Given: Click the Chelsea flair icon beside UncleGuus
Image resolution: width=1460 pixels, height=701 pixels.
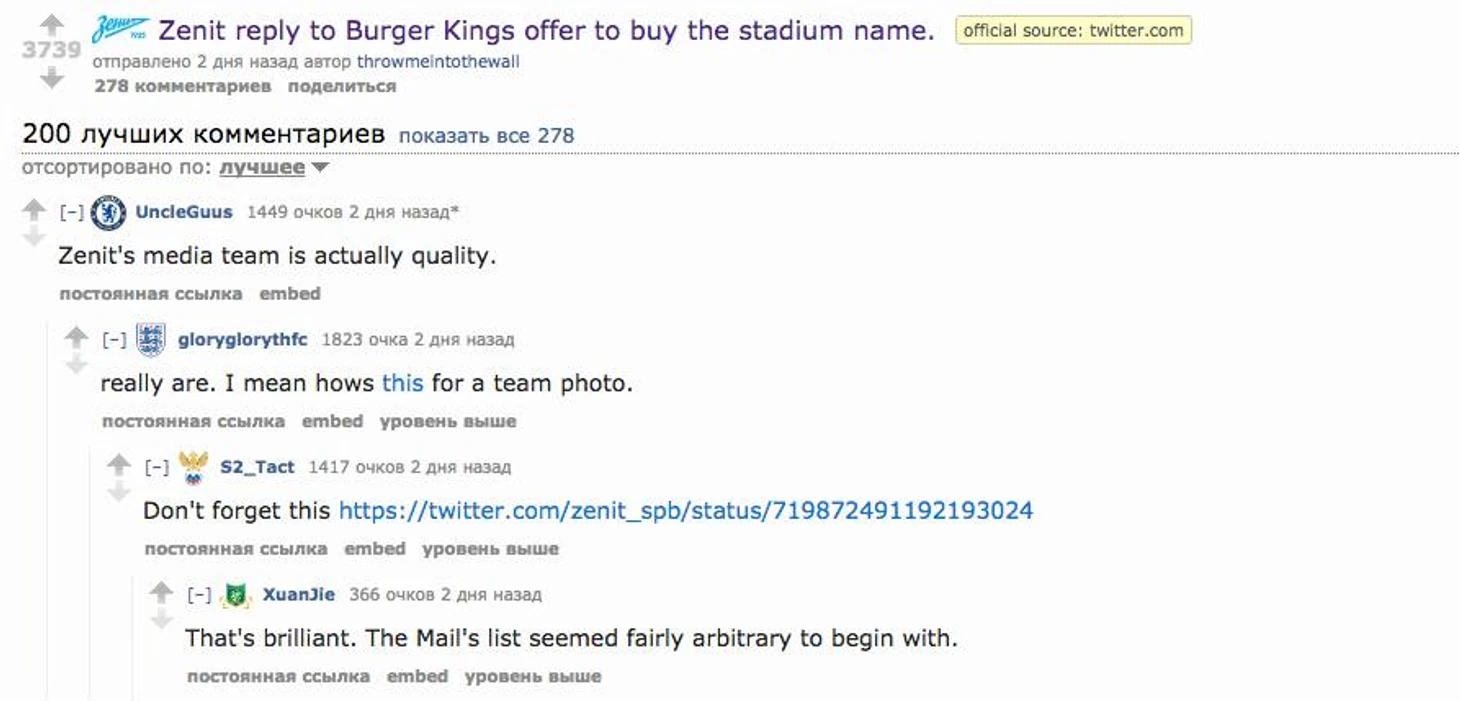Looking at the screenshot, I should (108, 212).
